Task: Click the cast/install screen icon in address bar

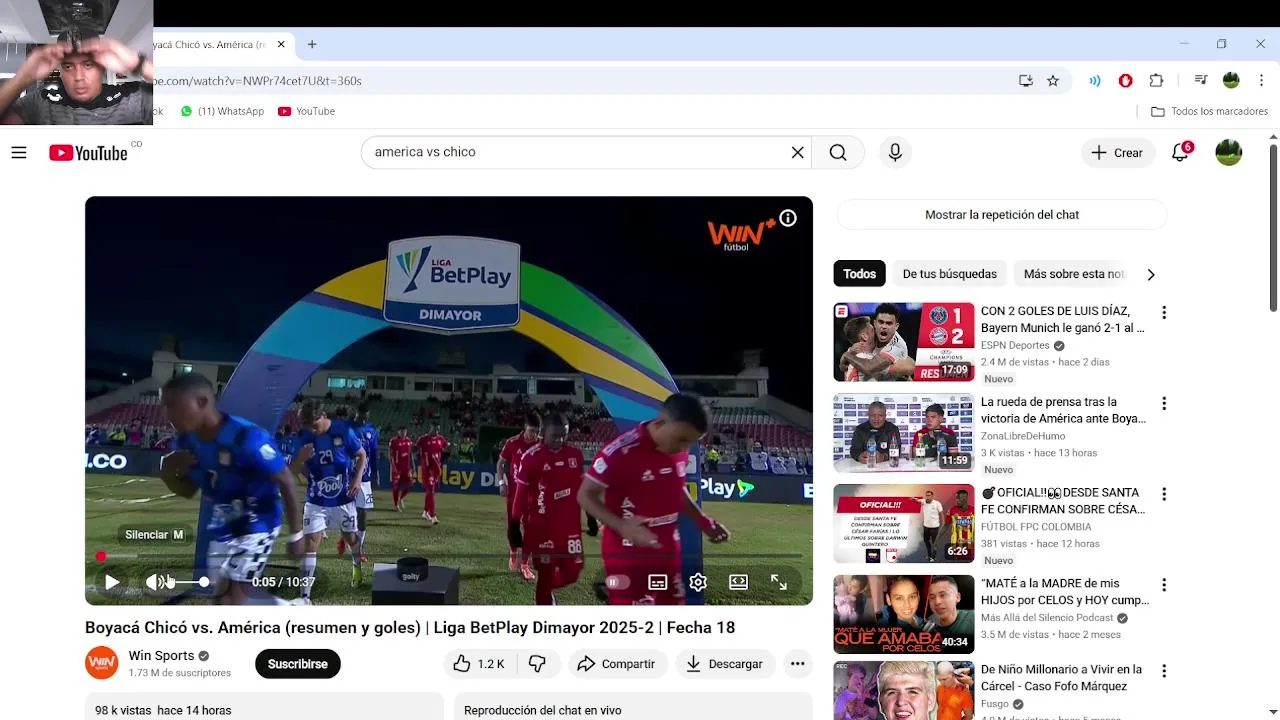Action: coord(1026,81)
